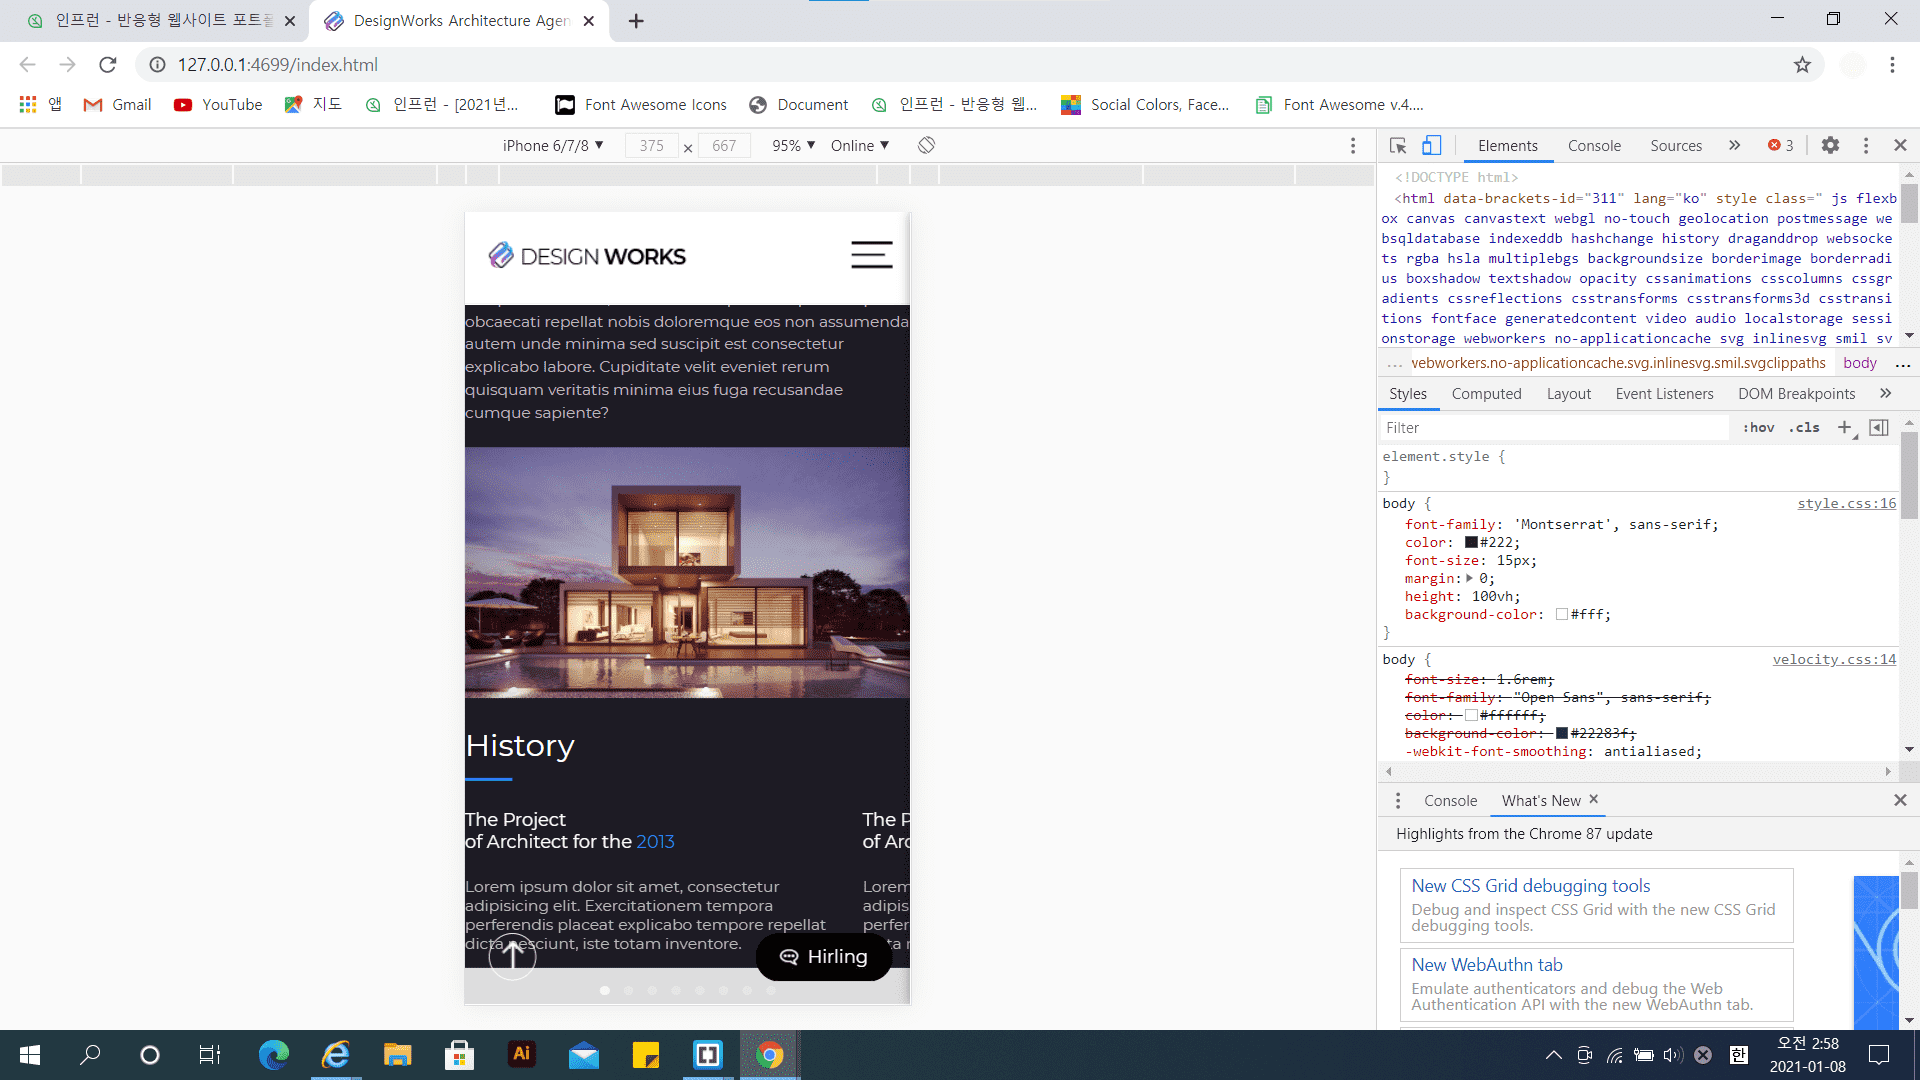This screenshot has height=1080, width=1920.
Task: Switch to the Console tab
Action: 1594,145
